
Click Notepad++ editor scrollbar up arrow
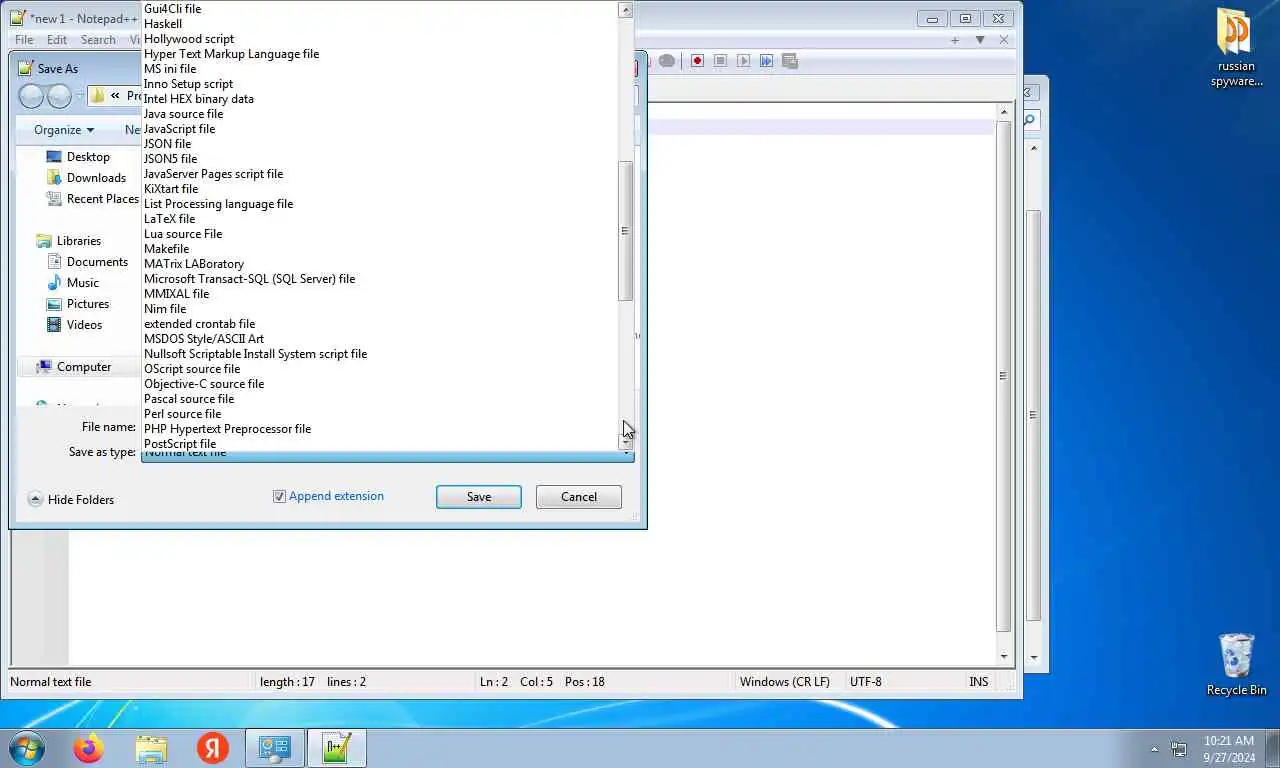tap(1005, 111)
